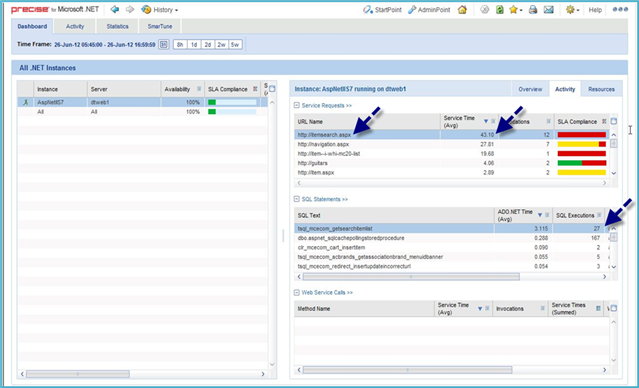Open the SQL Statements >> link
The width and height of the screenshot is (639, 388).
coord(324,199)
